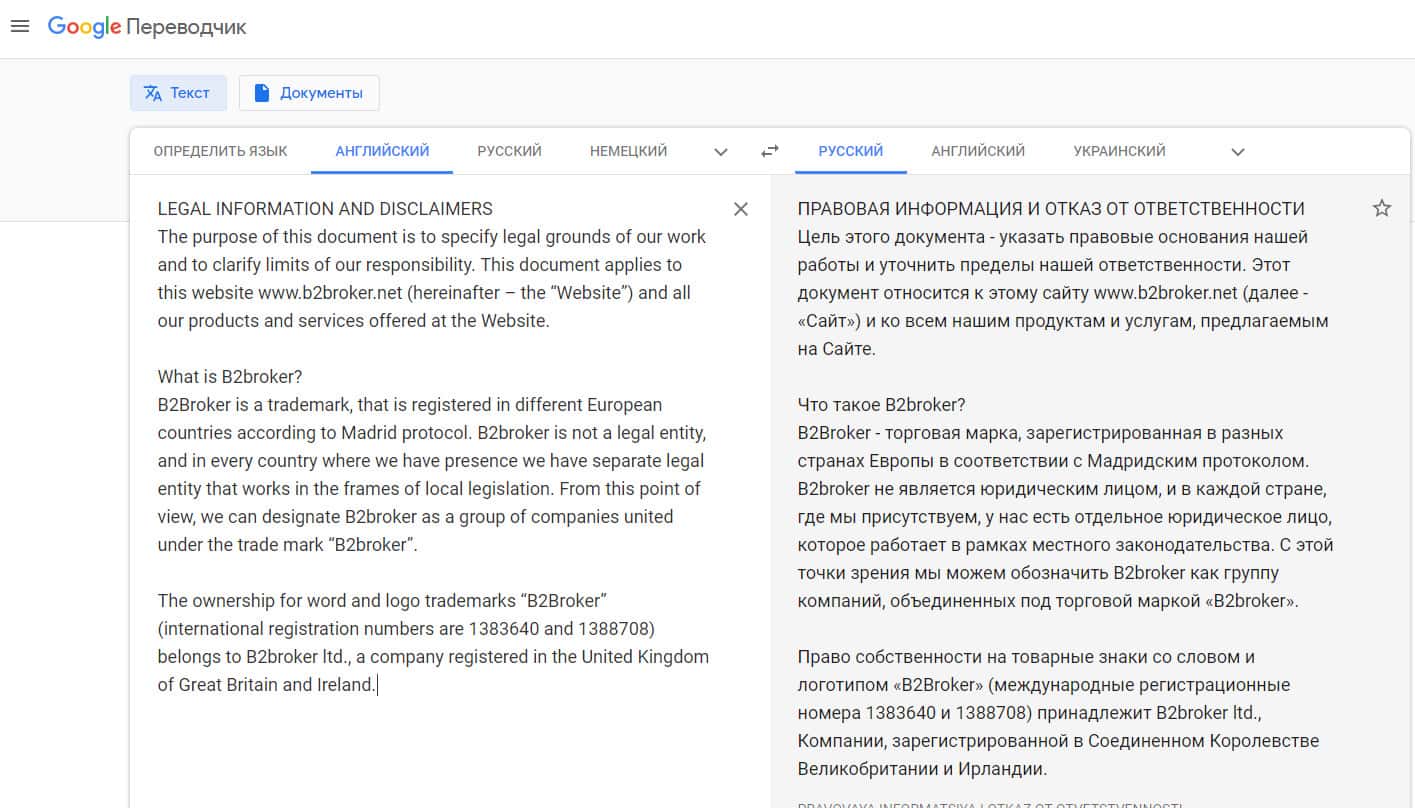
Task: Choose Немецкий as source language
Action: (628, 152)
